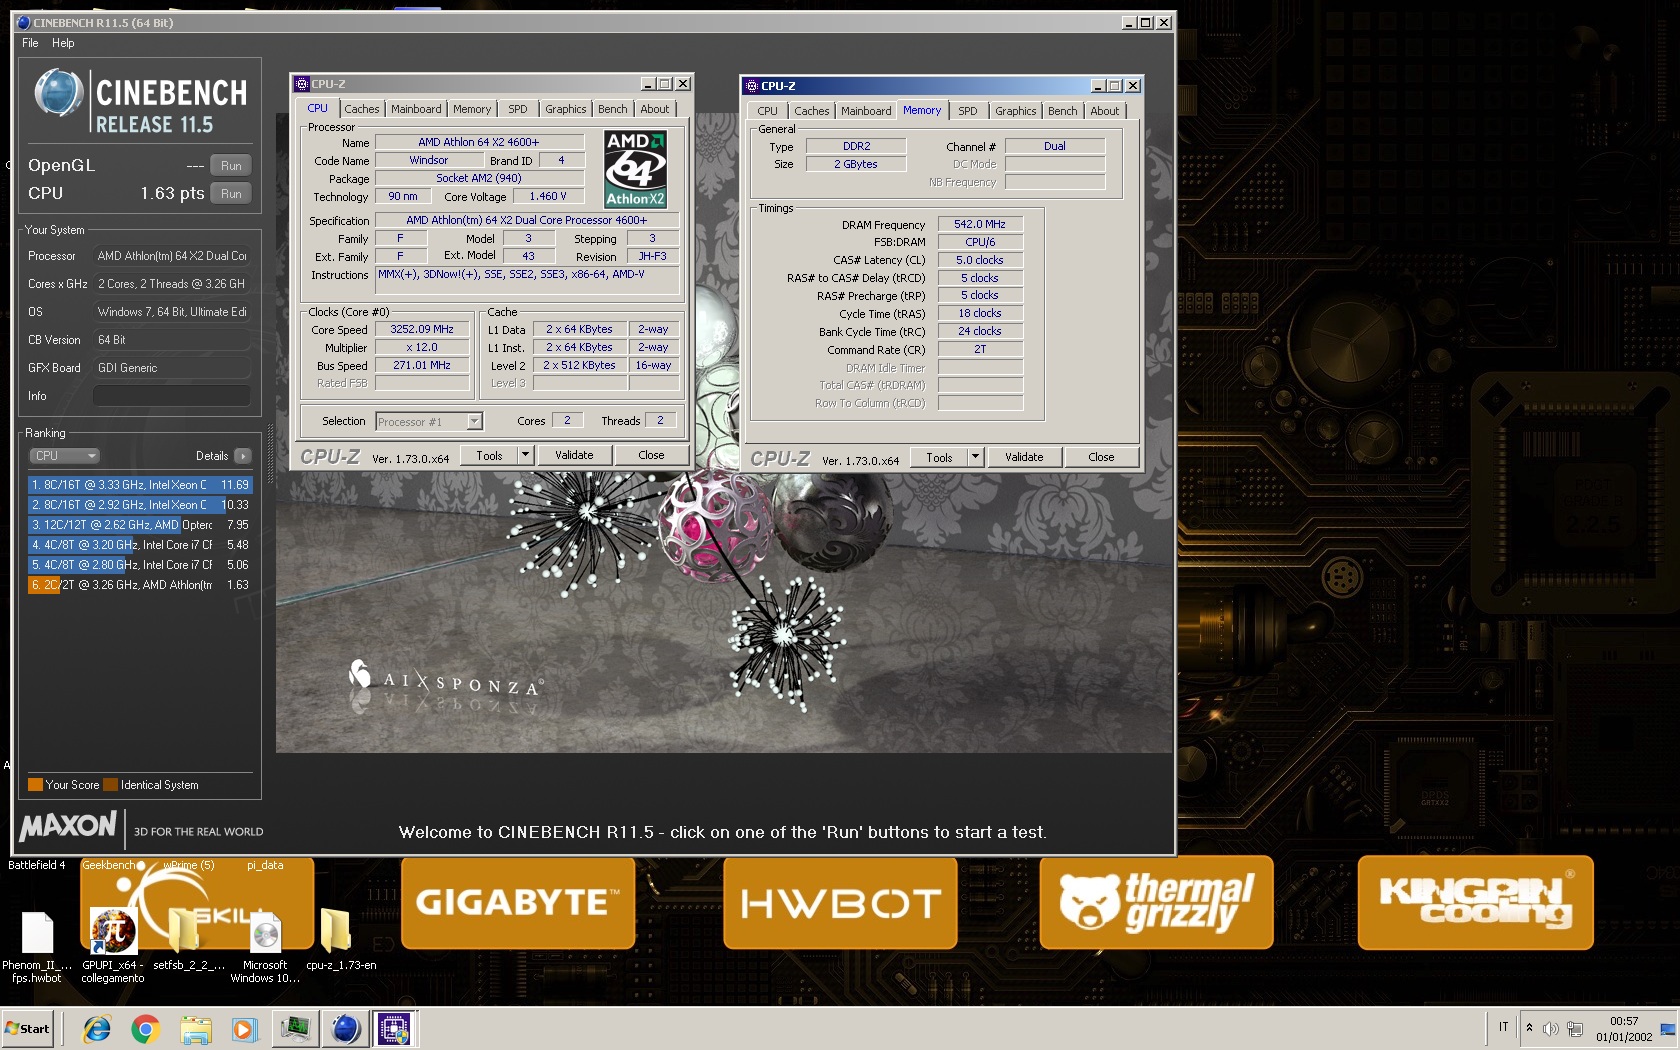The image size is (1680, 1050).
Task: Click Validate in right CPU-Z window
Action: pyautogui.click(x=1024, y=457)
